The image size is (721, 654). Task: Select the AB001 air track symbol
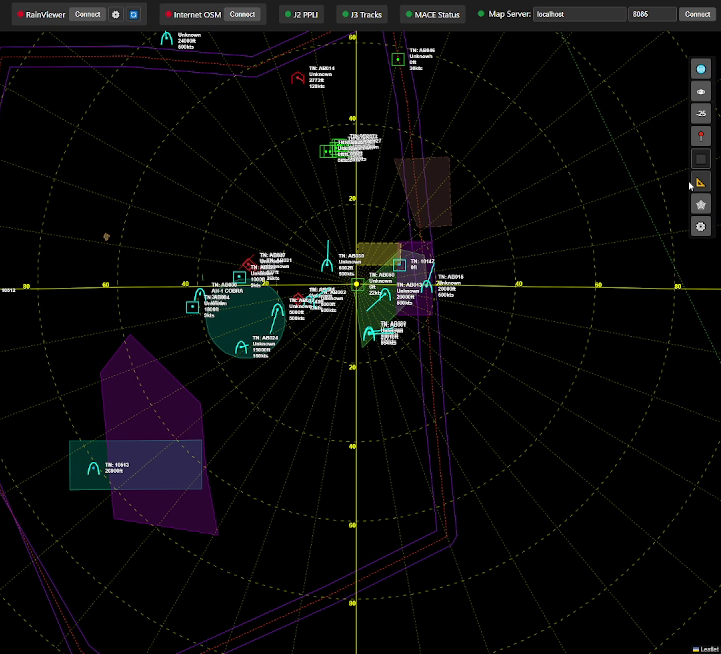pos(369,333)
